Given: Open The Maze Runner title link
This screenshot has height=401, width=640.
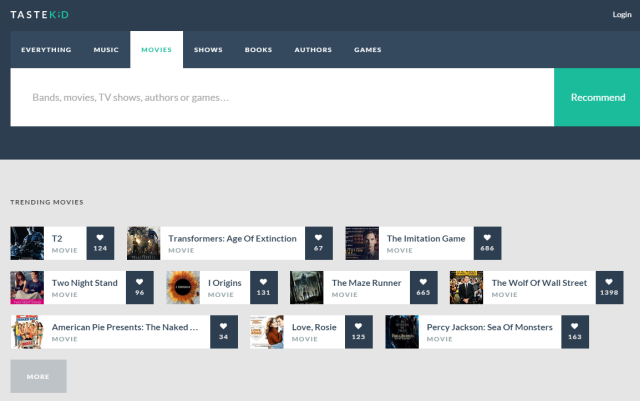Looking at the screenshot, I should coord(366,283).
